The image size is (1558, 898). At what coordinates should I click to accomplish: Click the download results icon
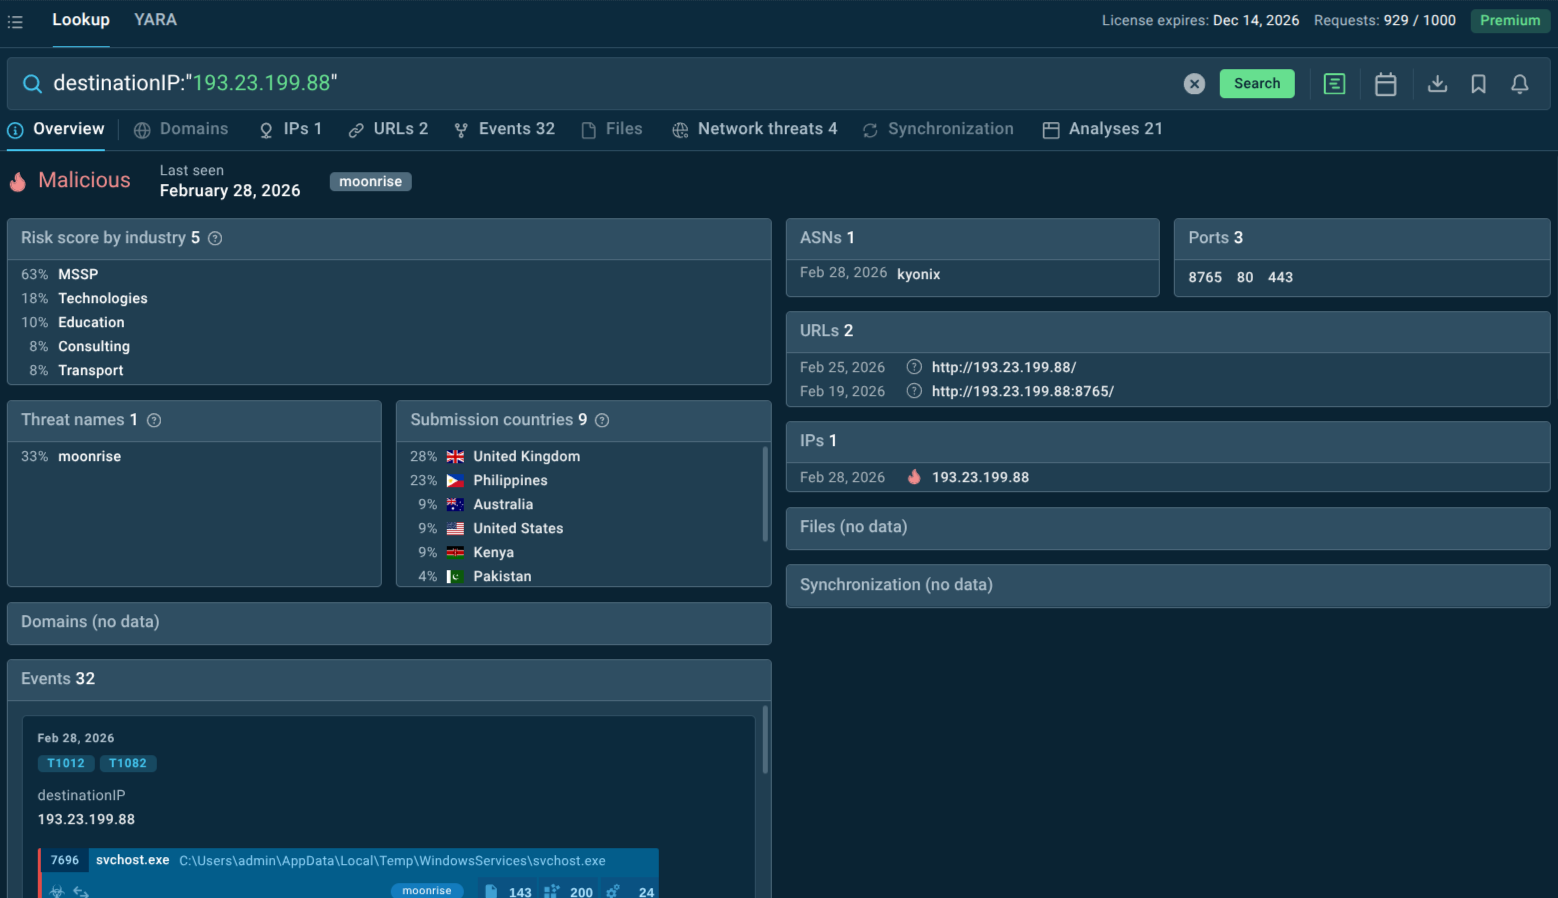tap(1437, 84)
